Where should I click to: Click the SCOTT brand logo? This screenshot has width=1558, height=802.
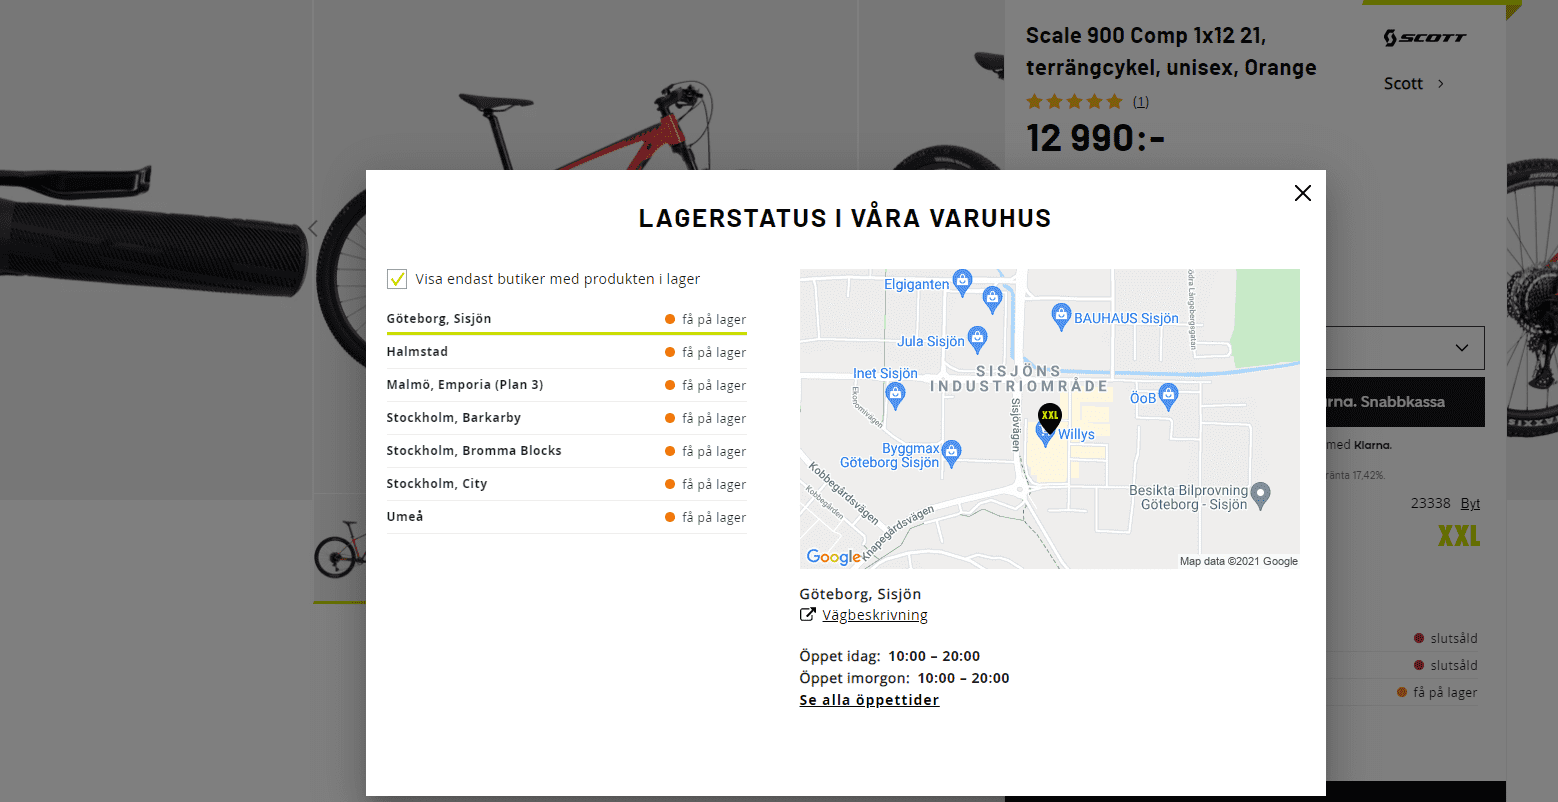[1425, 38]
